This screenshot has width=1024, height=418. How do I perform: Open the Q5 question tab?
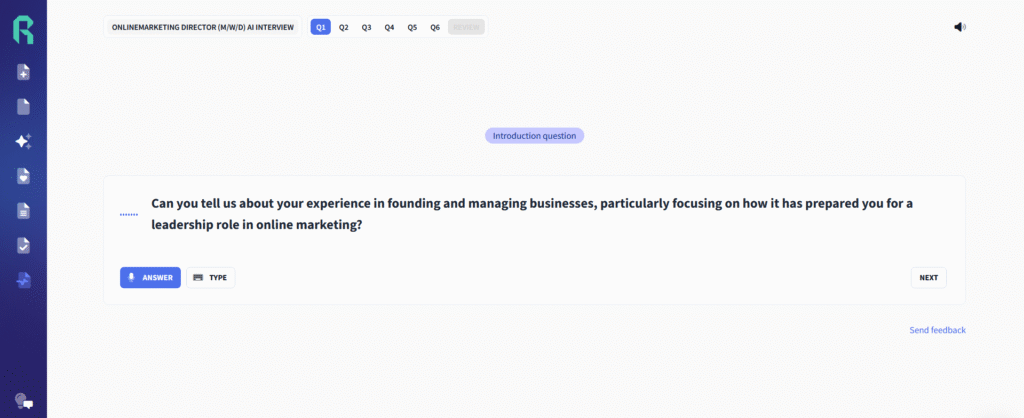coord(412,27)
